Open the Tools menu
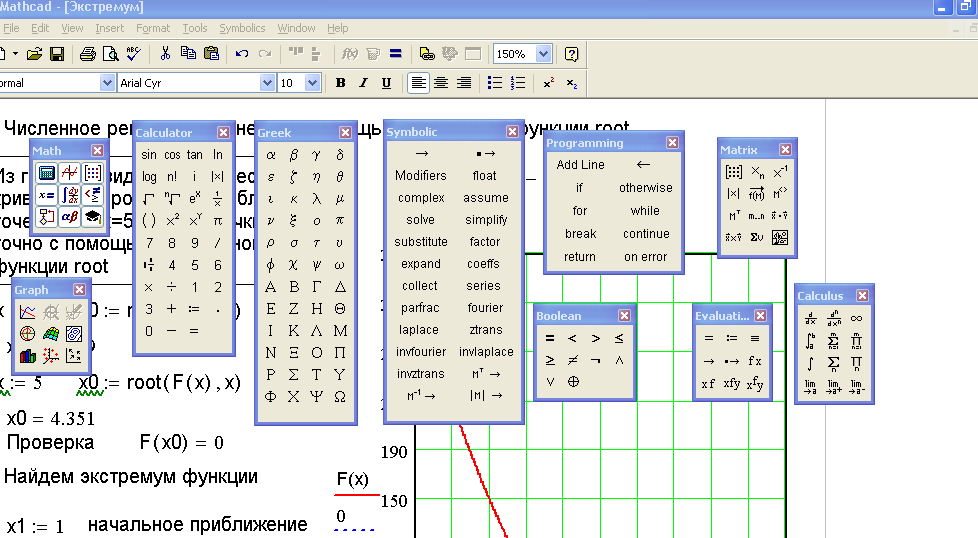 (195, 28)
